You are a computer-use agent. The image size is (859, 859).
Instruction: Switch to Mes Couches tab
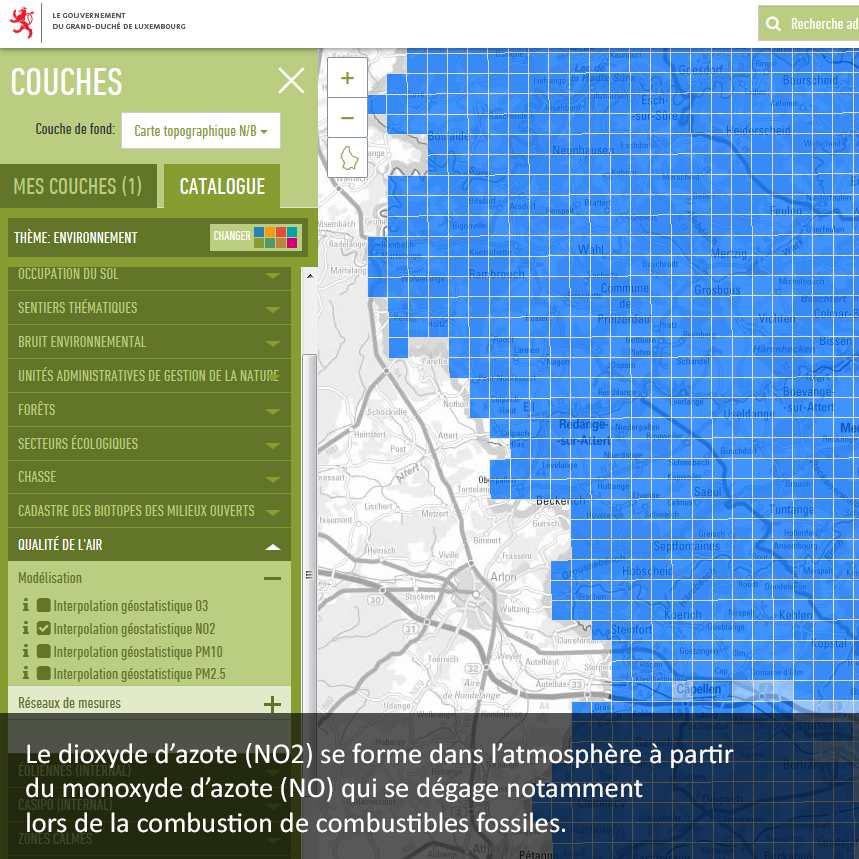point(78,186)
